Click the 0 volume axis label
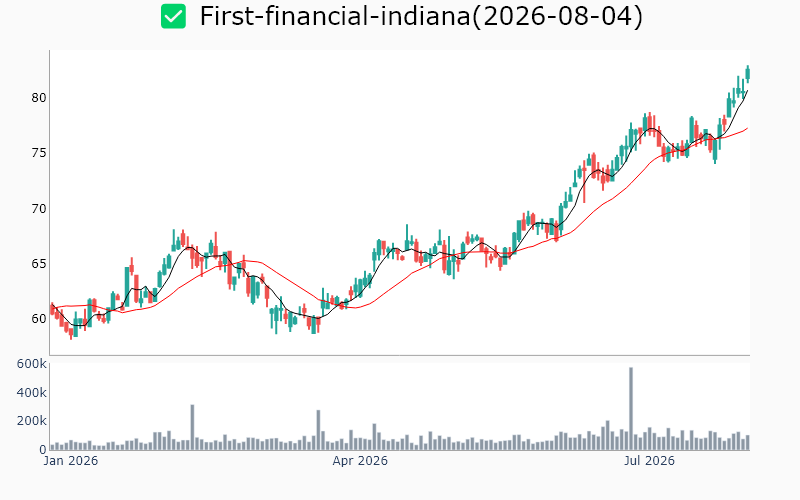800x500 pixels. click(x=43, y=450)
